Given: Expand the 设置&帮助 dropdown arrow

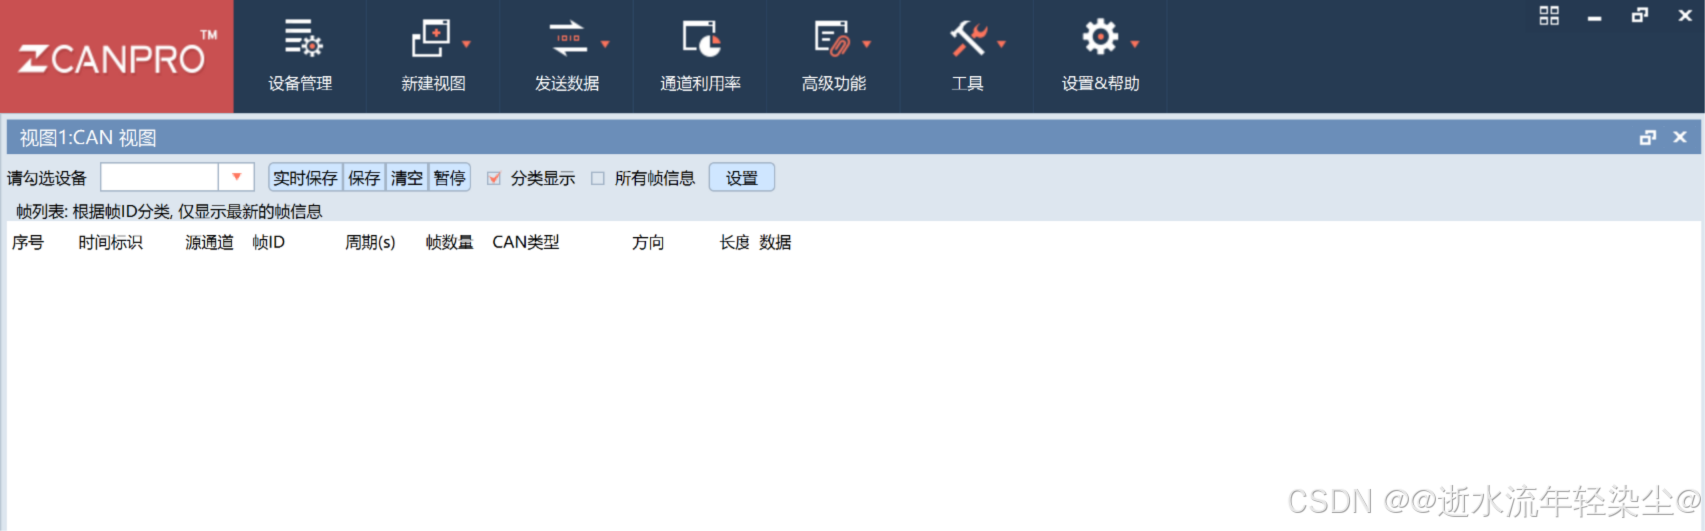Looking at the screenshot, I should coord(1134,44).
